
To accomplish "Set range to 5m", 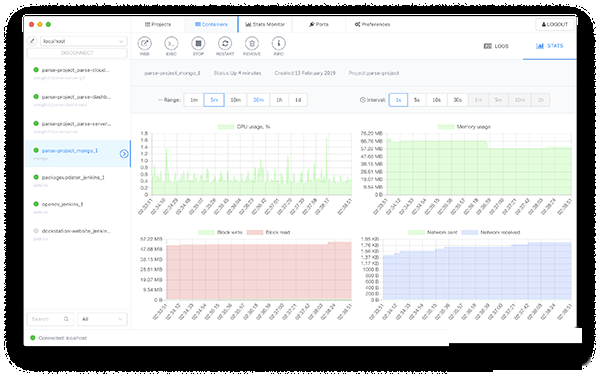I will 214,100.
